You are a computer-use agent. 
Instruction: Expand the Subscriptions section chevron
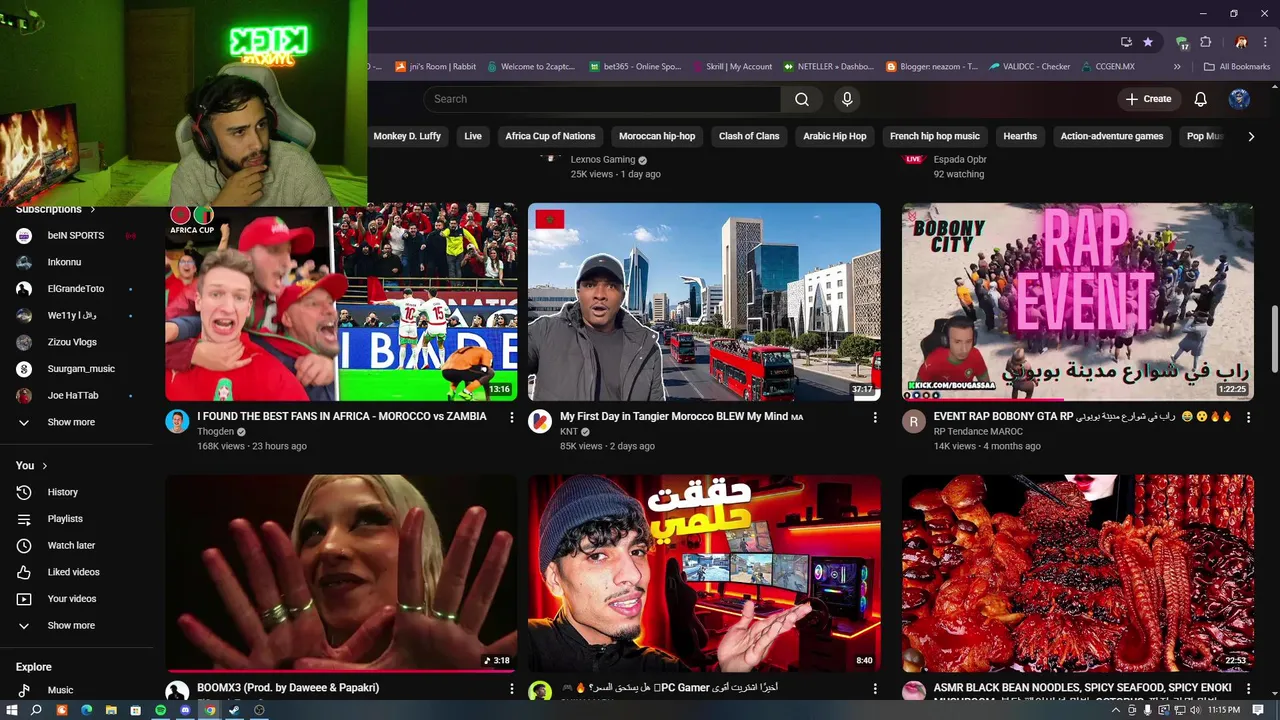coord(93,209)
